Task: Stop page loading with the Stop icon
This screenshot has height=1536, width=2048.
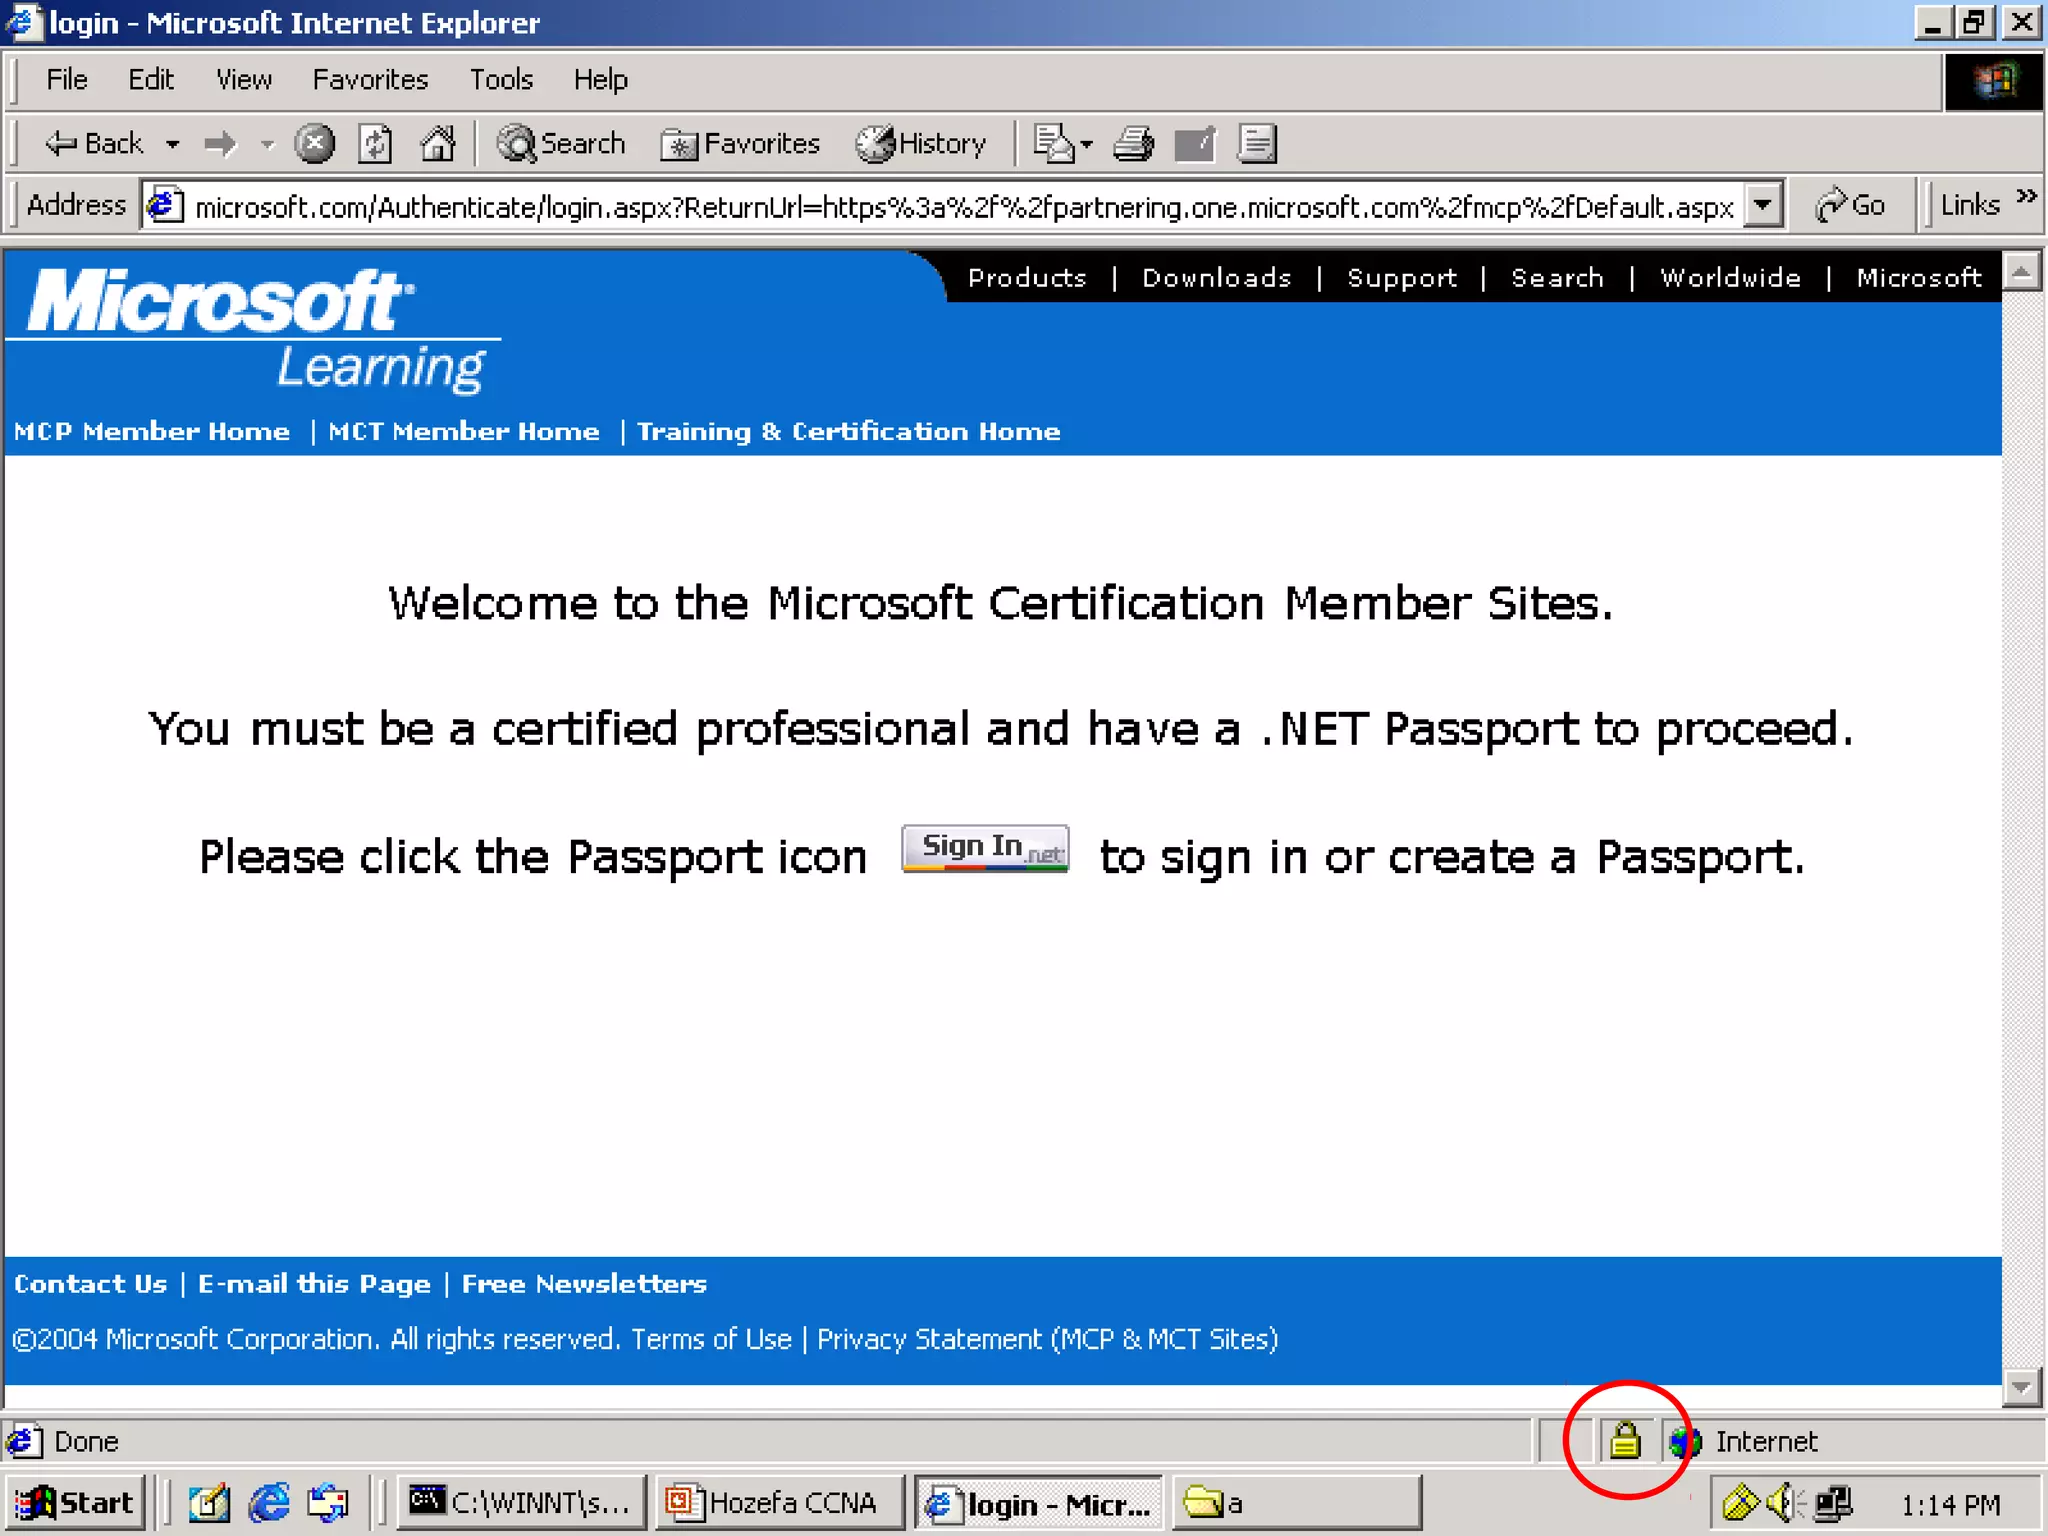Action: (x=314, y=144)
